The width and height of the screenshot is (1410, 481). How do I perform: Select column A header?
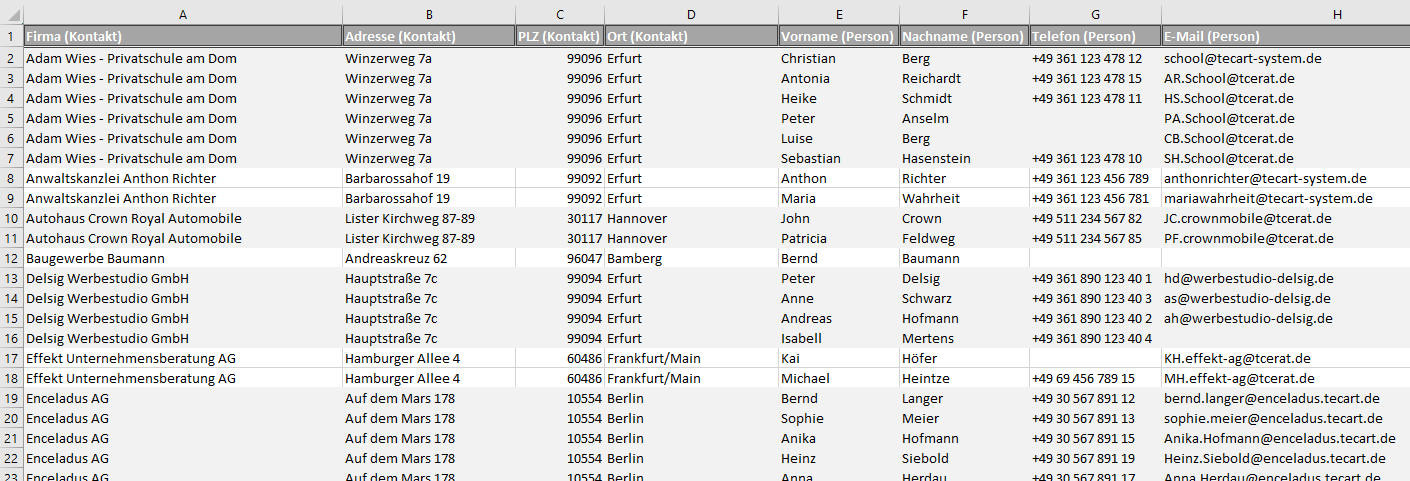tap(182, 14)
